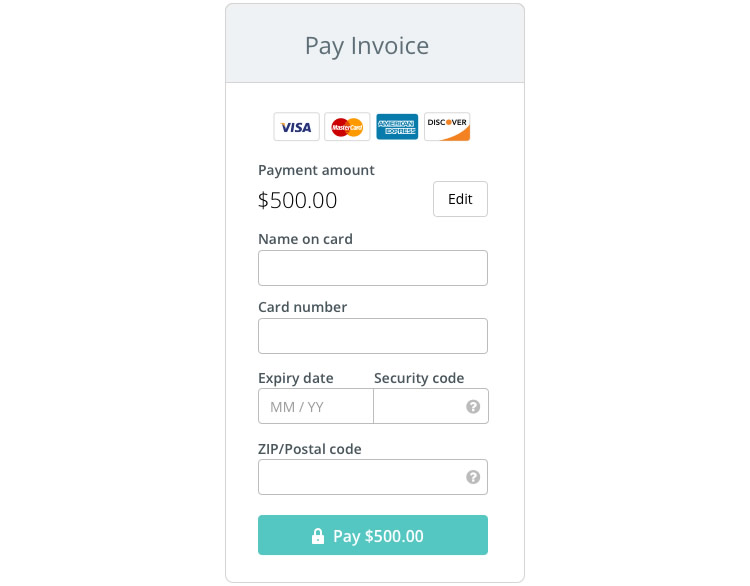
Task: Focus the Name on card field
Action: [373, 268]
